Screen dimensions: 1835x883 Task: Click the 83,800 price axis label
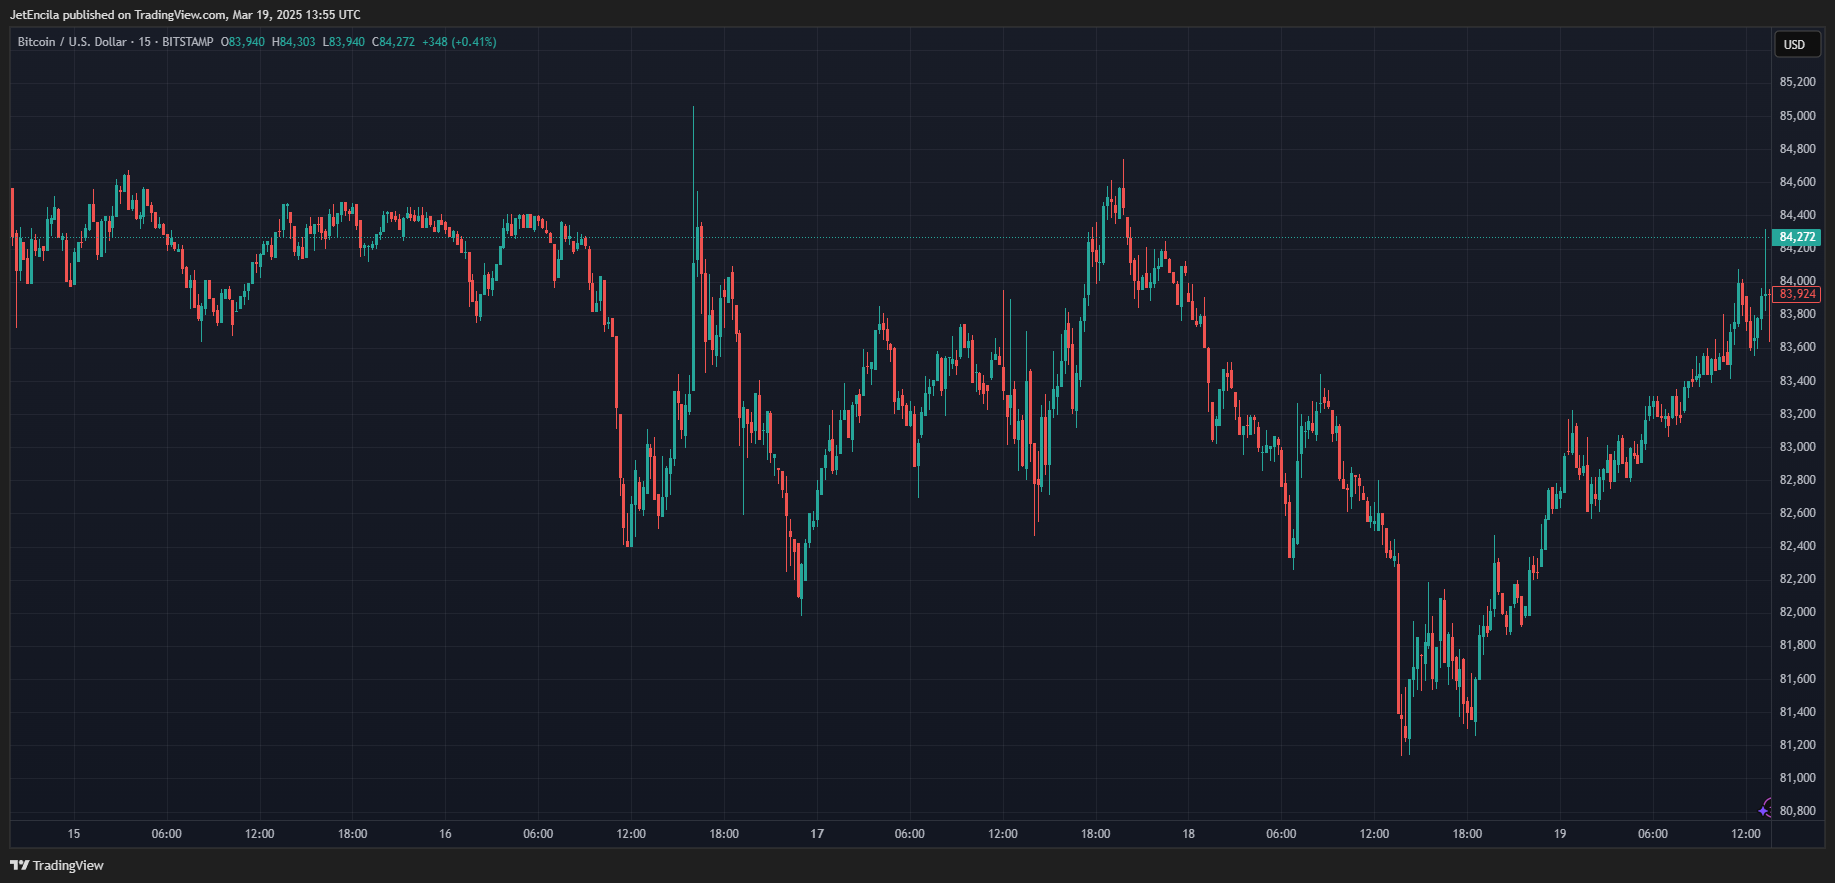[1797, 314]
